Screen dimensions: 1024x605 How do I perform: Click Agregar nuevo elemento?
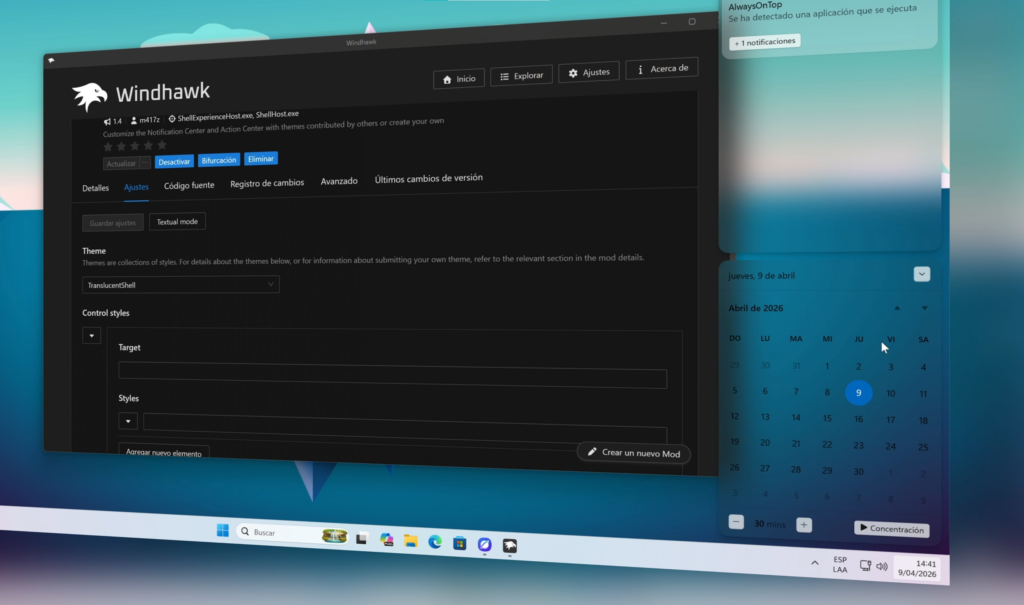(x=163, y=453)
